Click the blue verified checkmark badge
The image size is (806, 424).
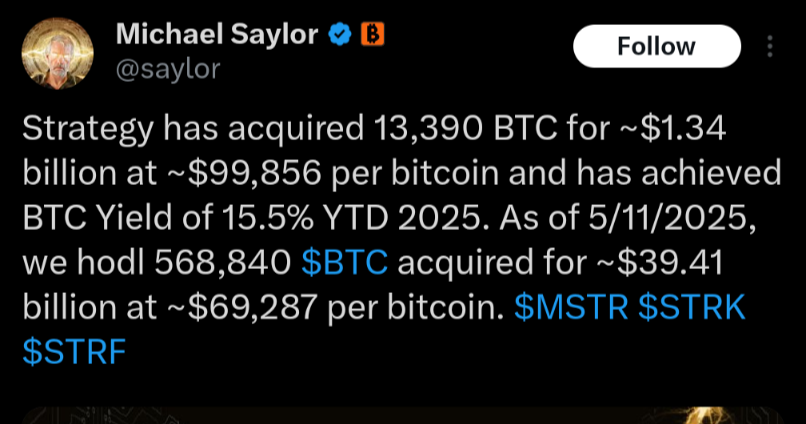tap(340, 34)
